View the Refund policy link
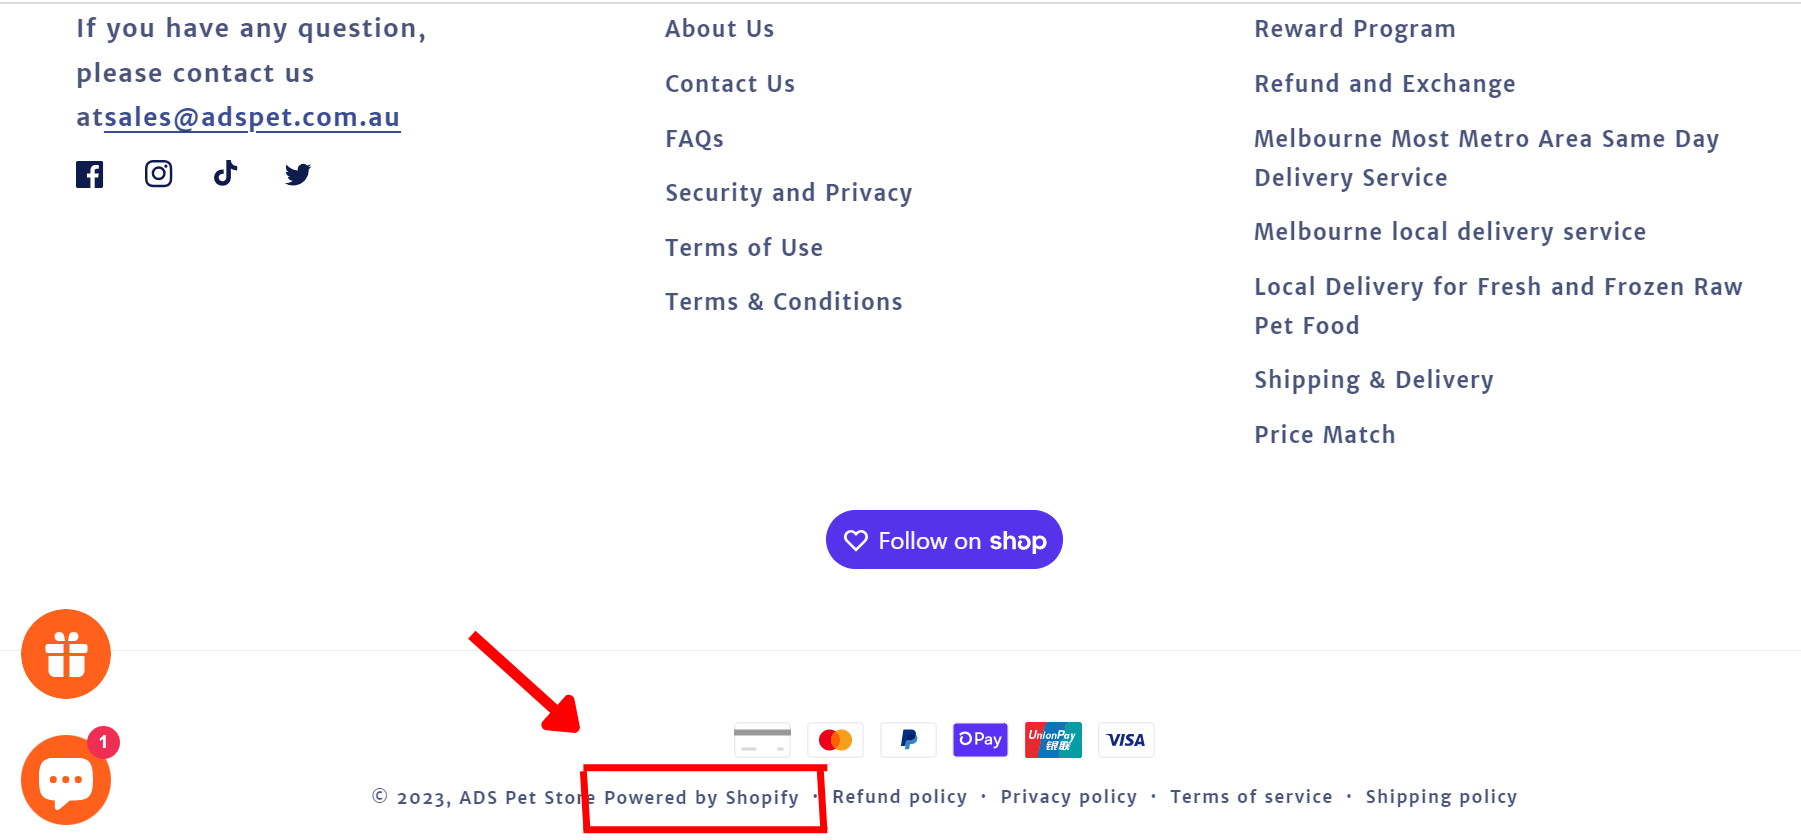 click(x=899, y=797)
